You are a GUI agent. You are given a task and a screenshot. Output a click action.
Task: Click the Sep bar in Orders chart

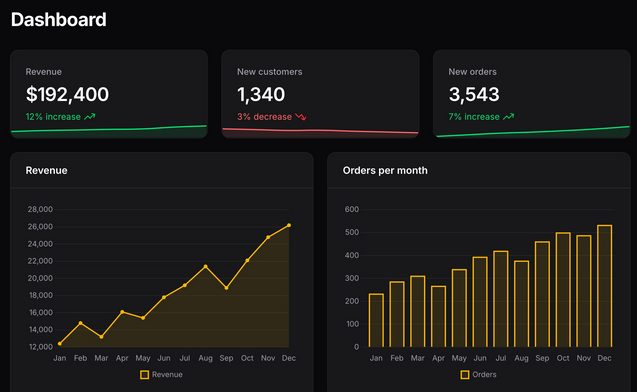coord(542,294)
